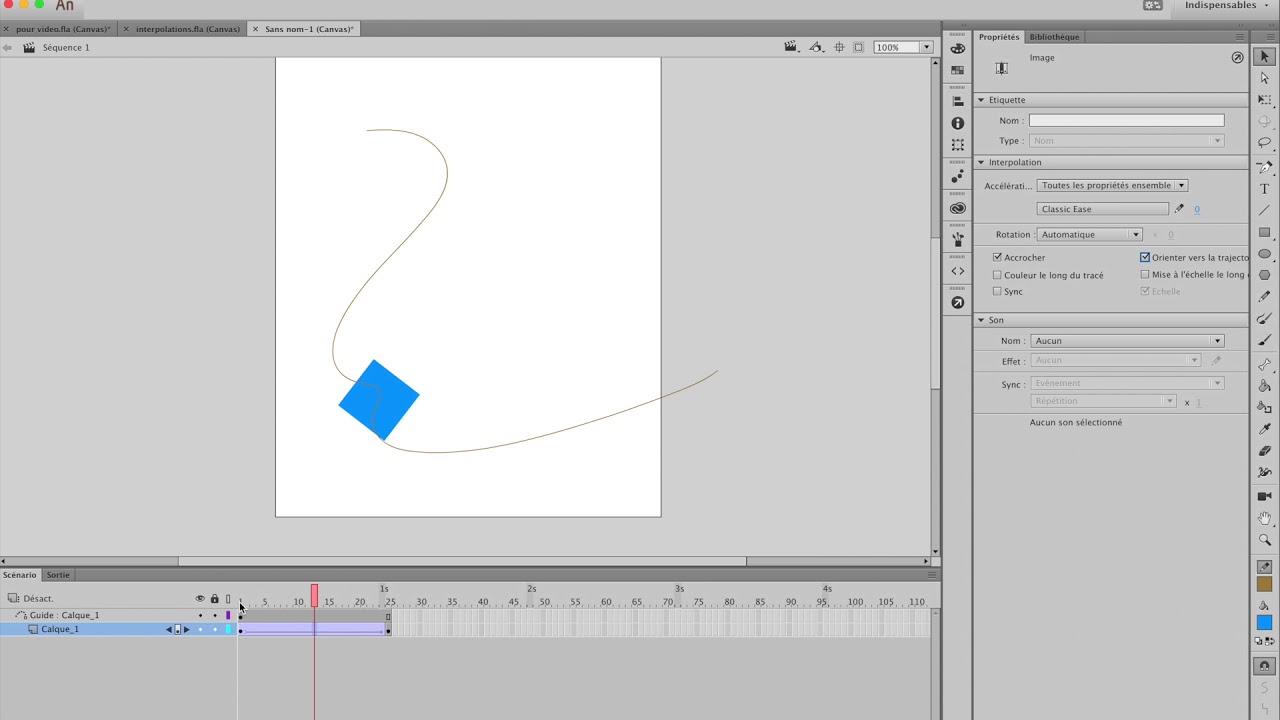Select the Eraser tool
This screenshot has width=1280, height=720.
coord(1265,451)
